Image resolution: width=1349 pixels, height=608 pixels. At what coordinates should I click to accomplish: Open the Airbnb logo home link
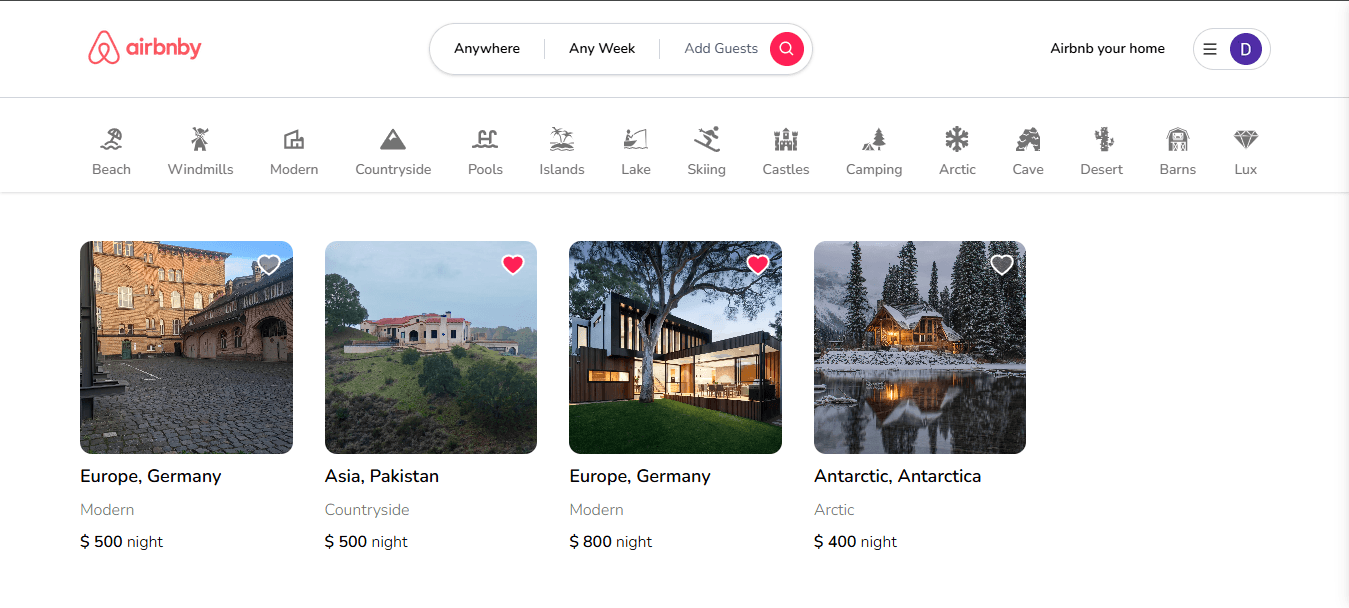click(x=145, y=48)
